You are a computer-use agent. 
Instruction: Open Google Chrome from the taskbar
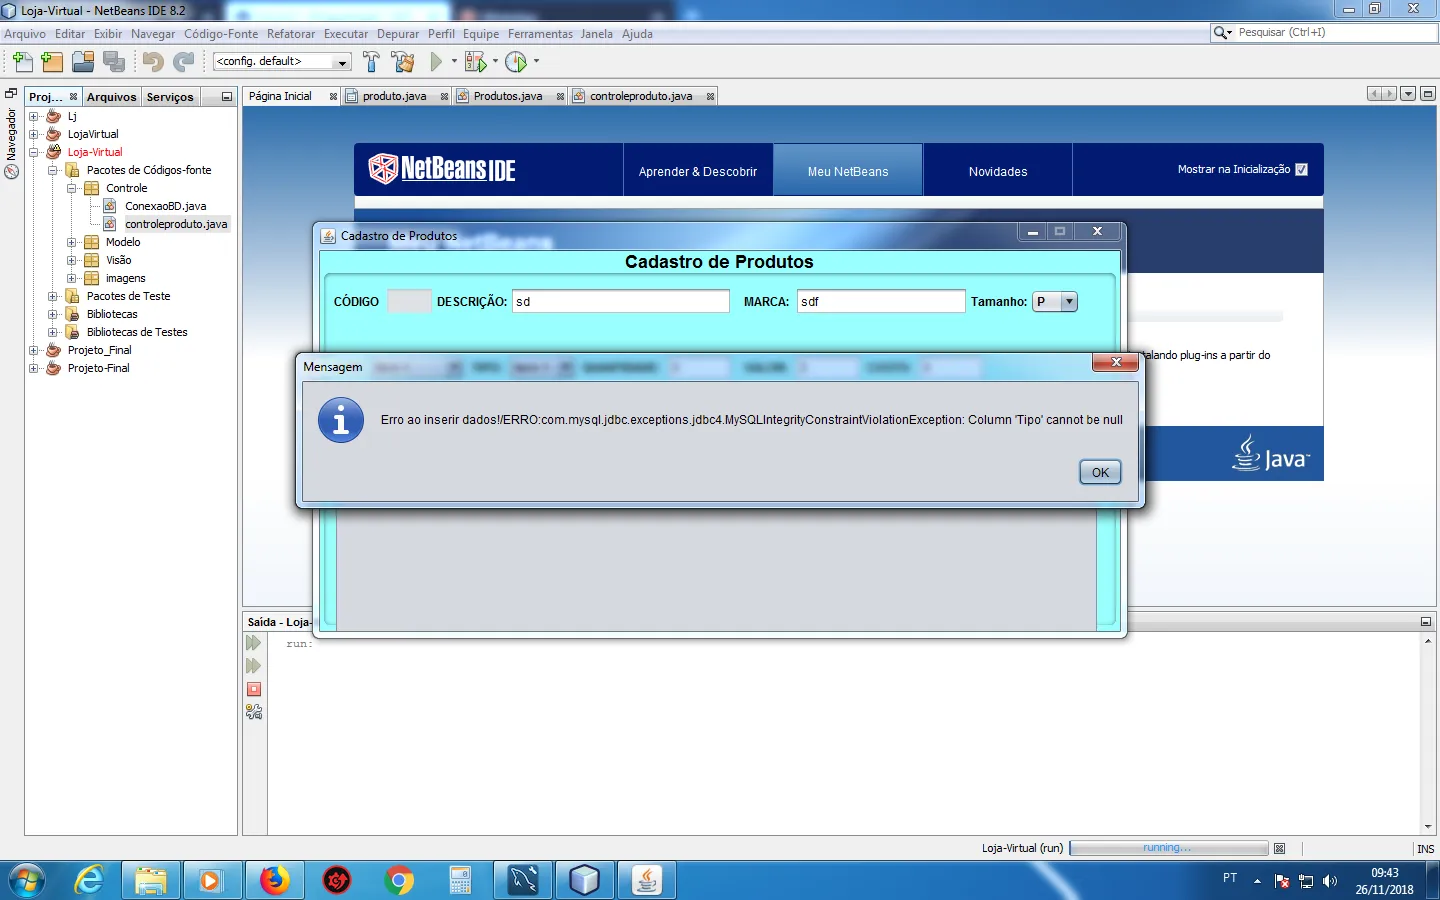click(x=399, y=880)
